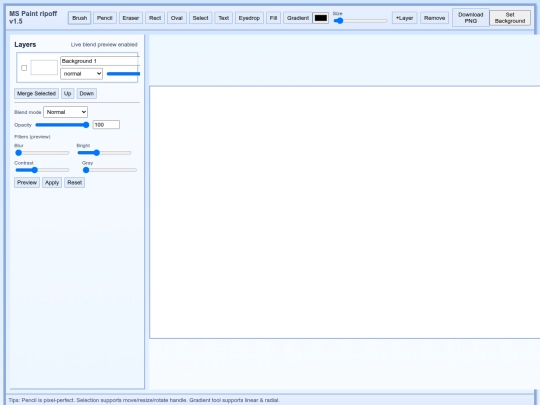Select the Pencil tool
Image resolution: width=540 pixels, height=405 pixels.
tap(105, 18)
